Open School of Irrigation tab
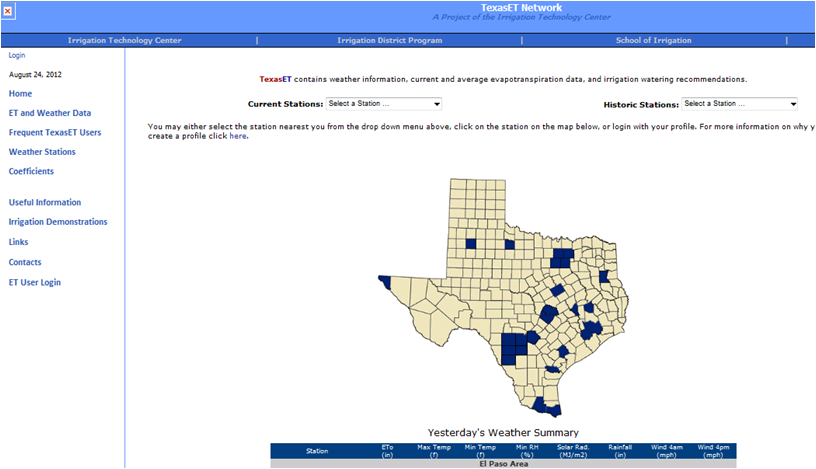The height and width of the screenshot is (469, 816). pos(654,40)
